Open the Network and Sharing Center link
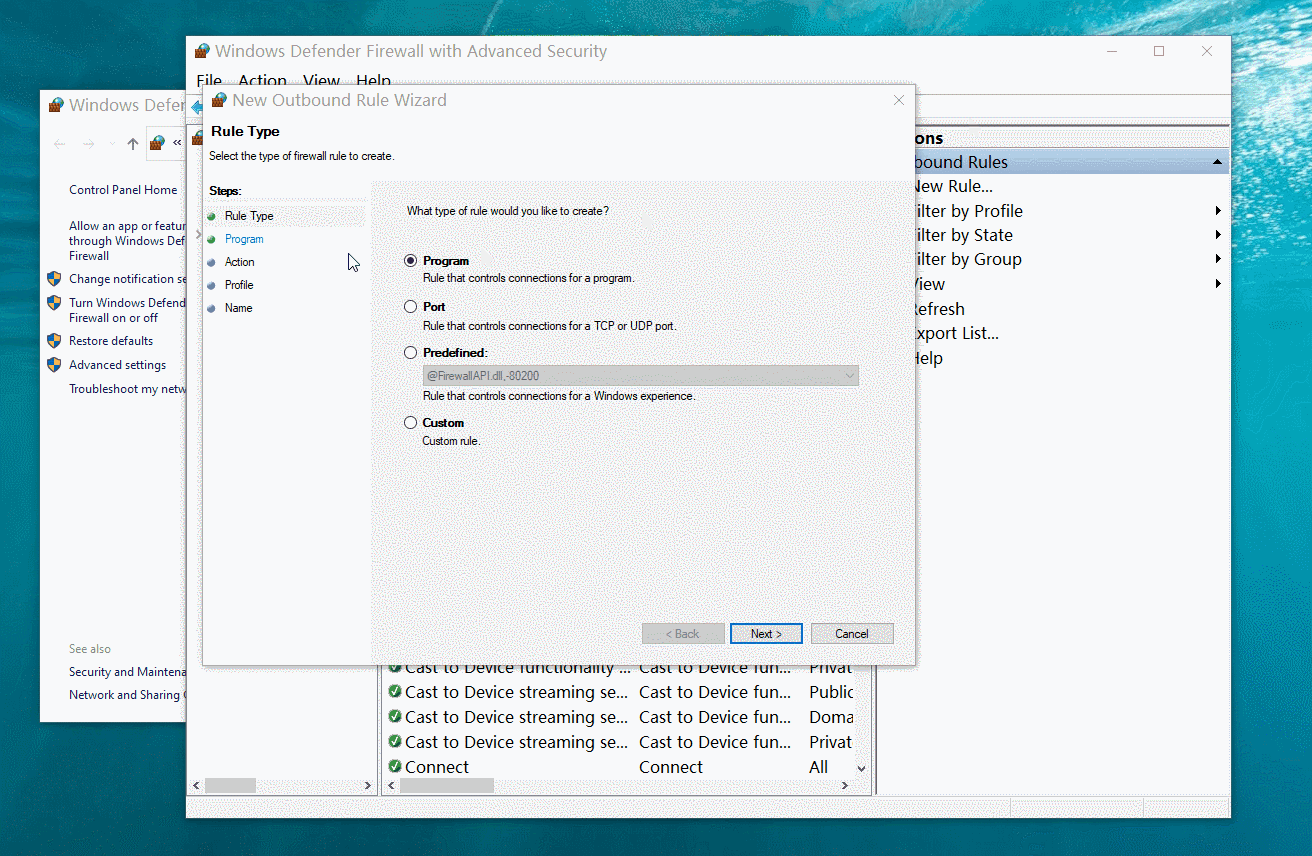Image resolution: width=1312 pixels, height=856 pixels. click(125, 695)
